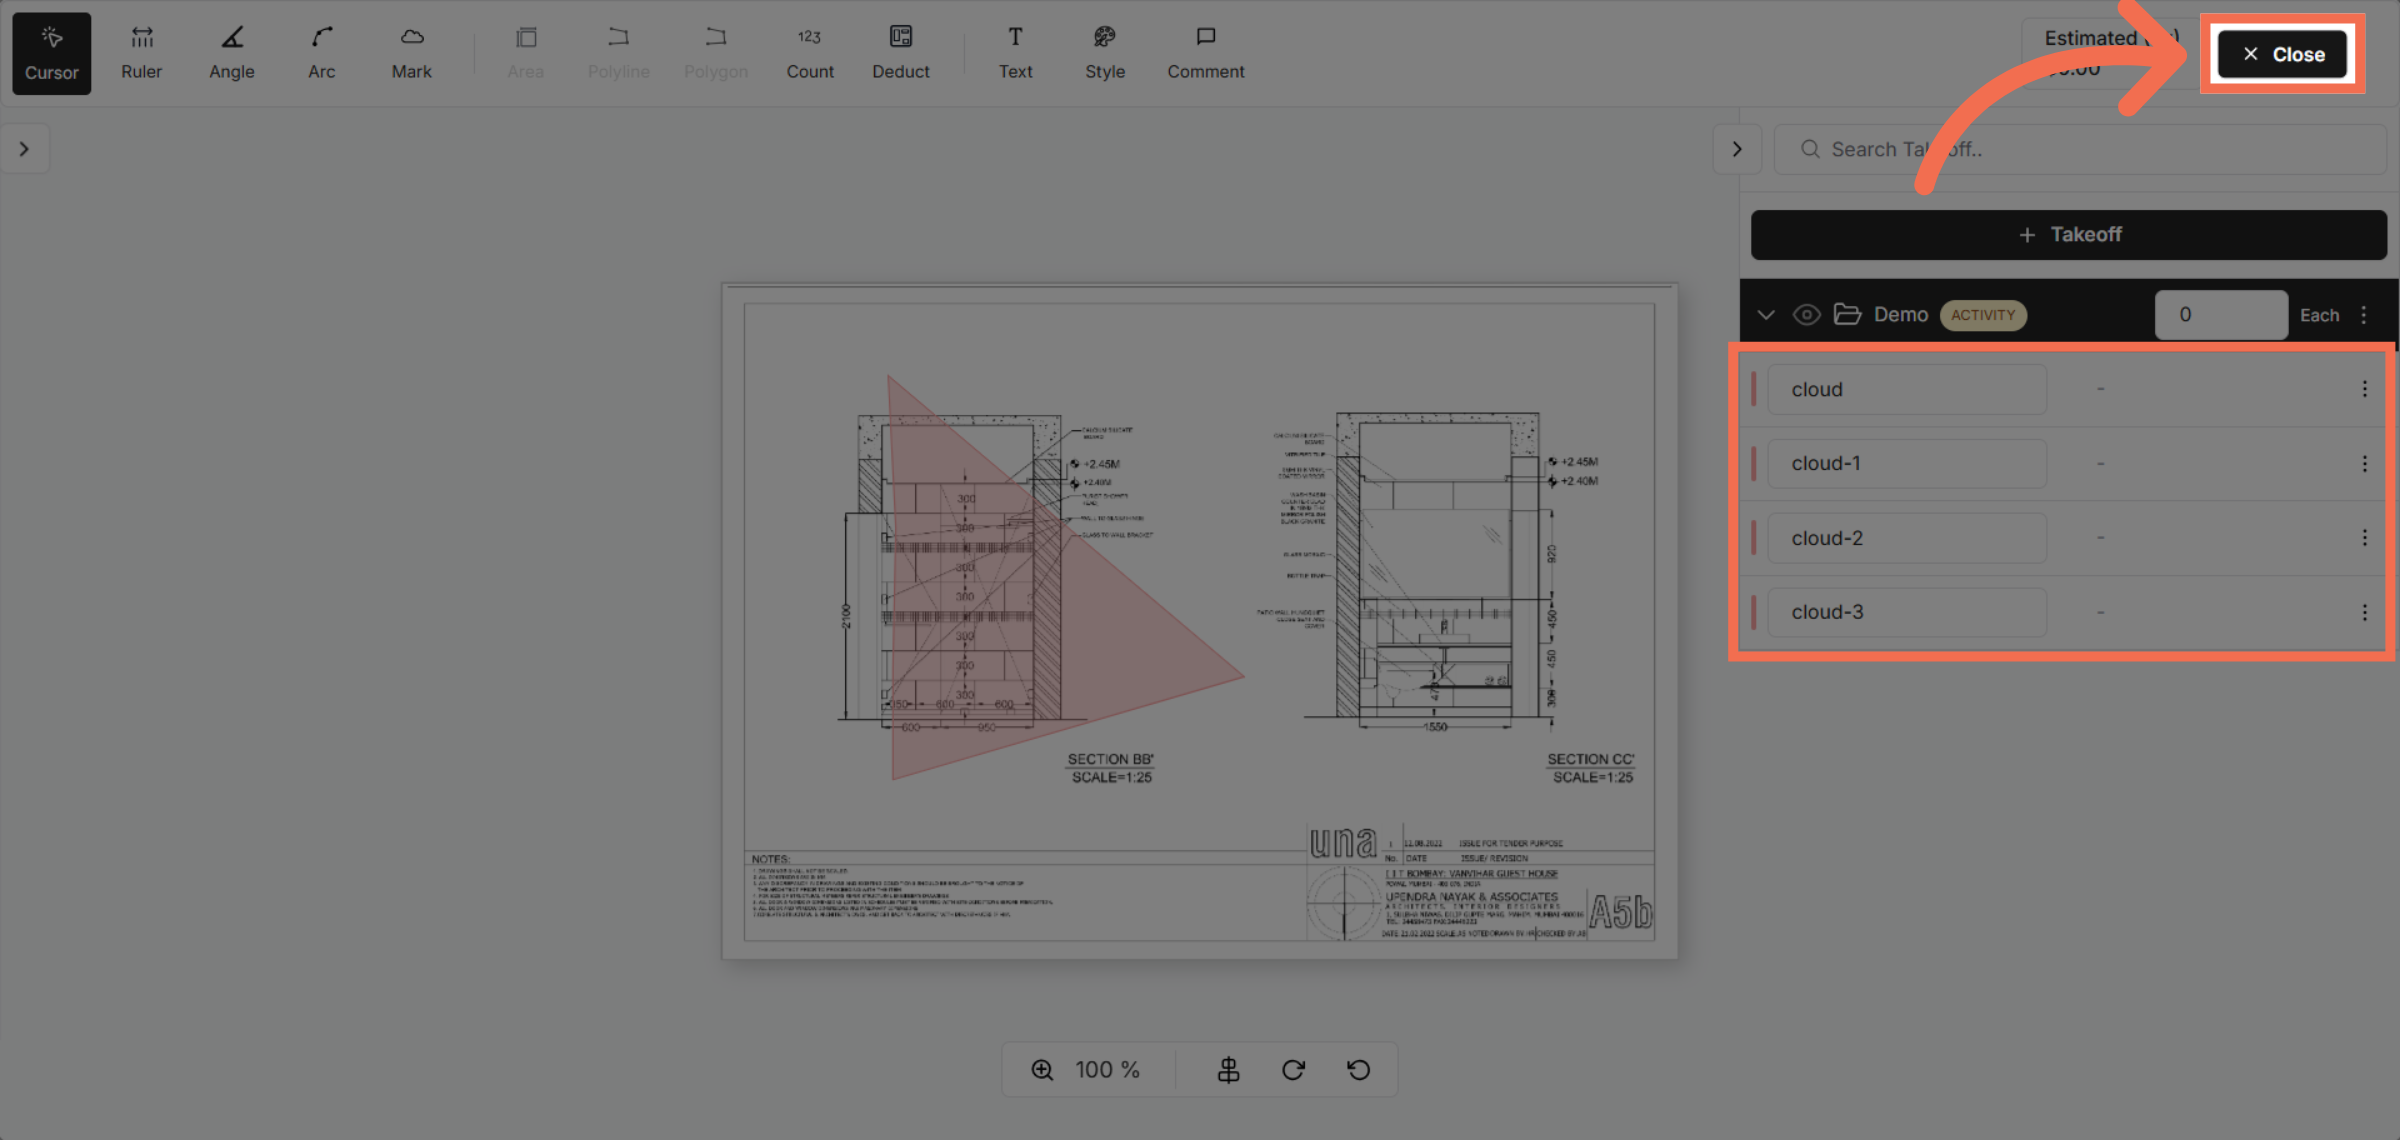Open the Deduct tool

(x=899, y=52)
